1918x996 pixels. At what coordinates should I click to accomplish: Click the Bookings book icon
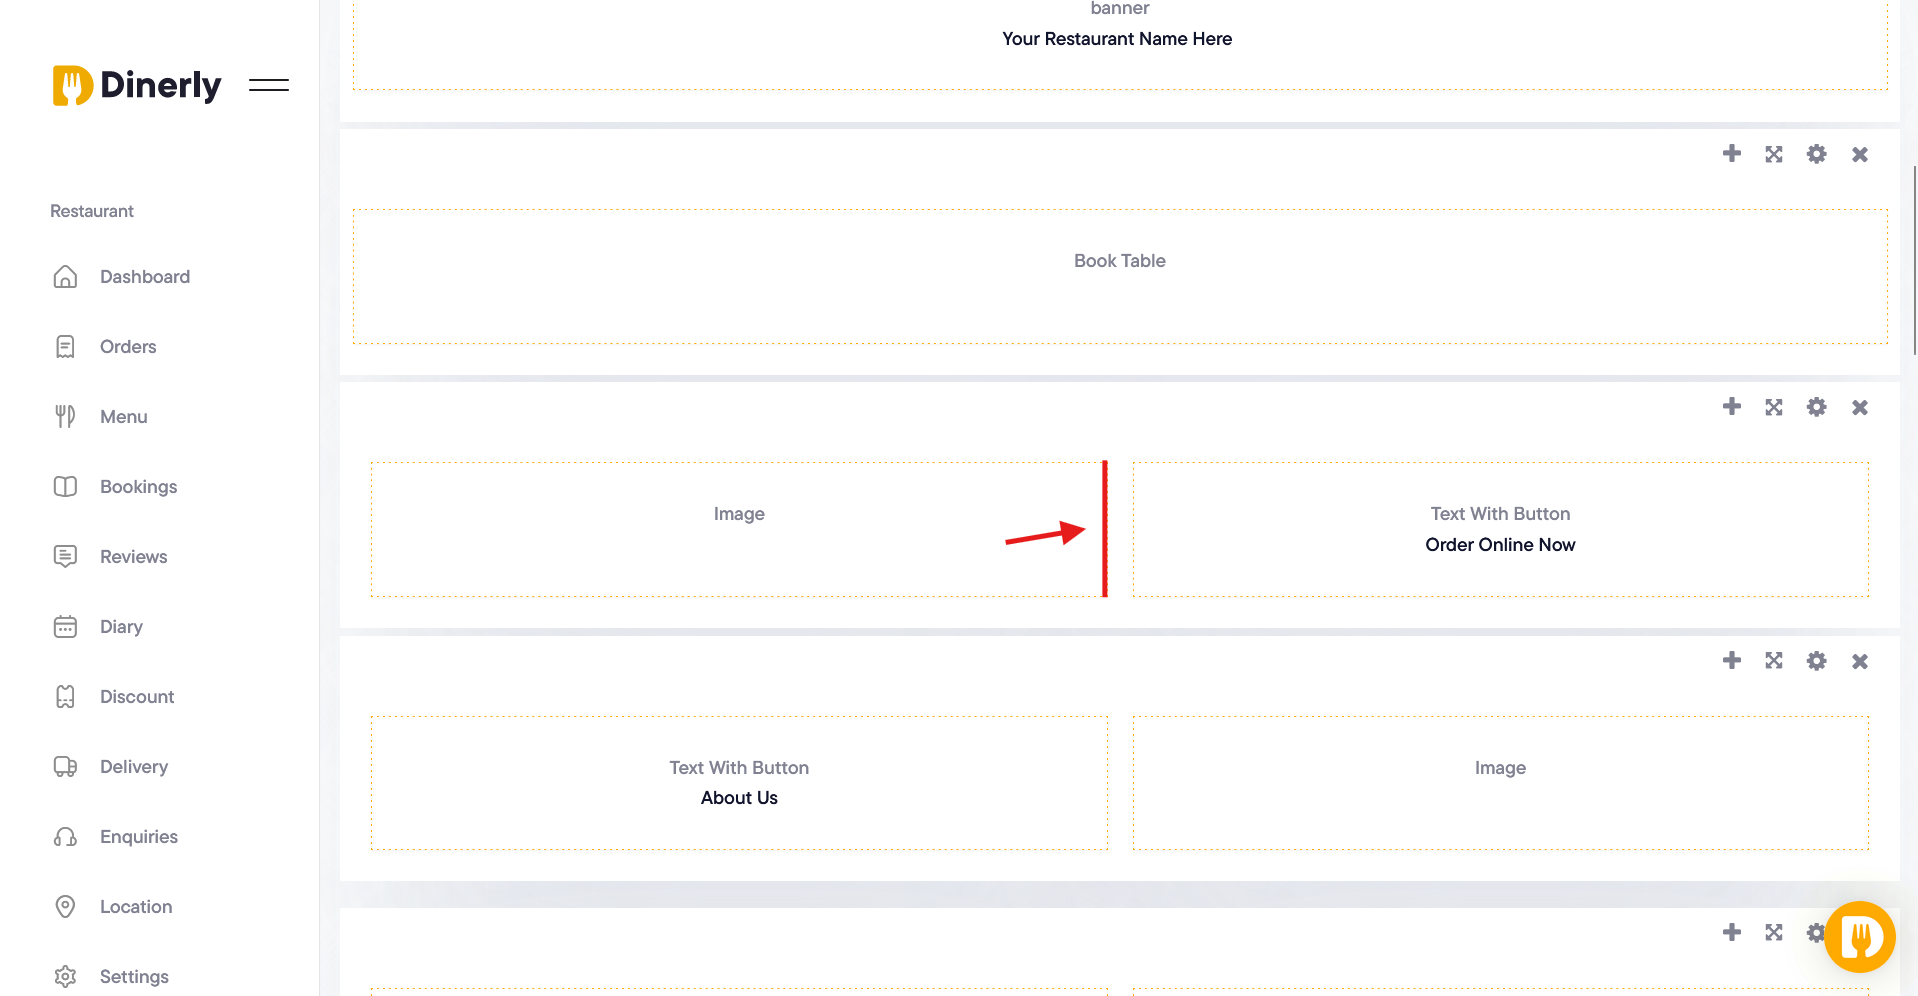pos(65,487)
